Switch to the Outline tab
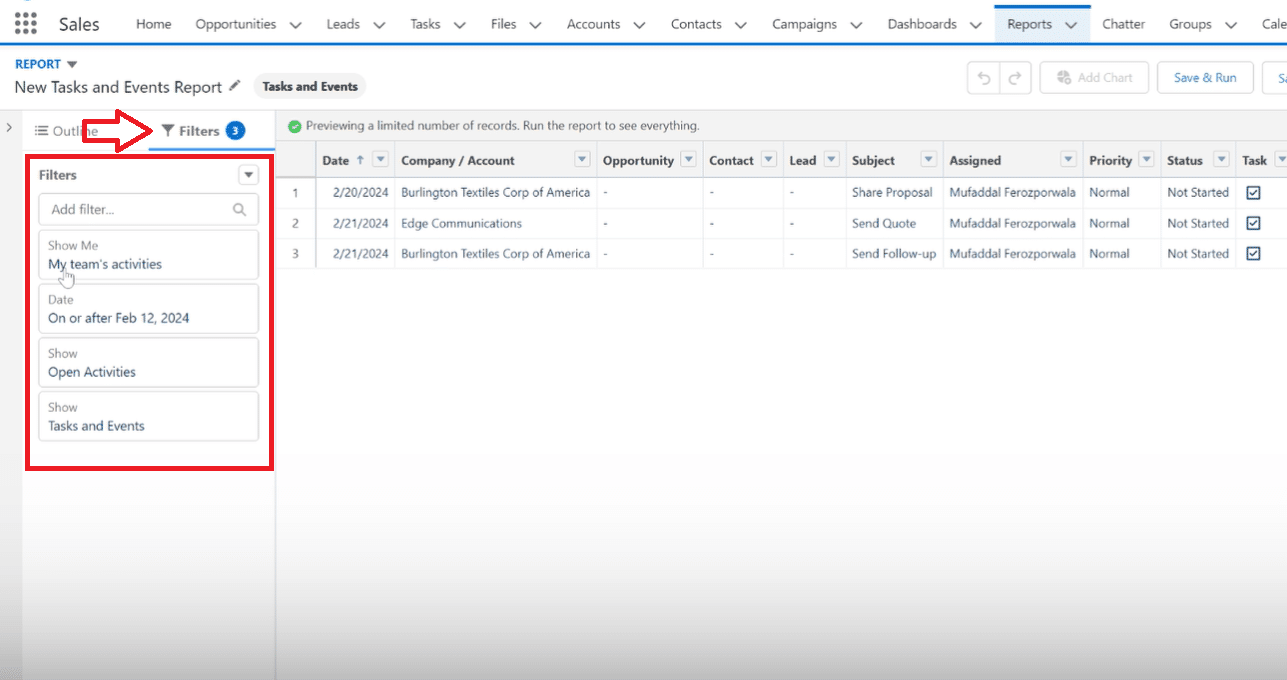The image size is (1287, 680). click(66, 131)
